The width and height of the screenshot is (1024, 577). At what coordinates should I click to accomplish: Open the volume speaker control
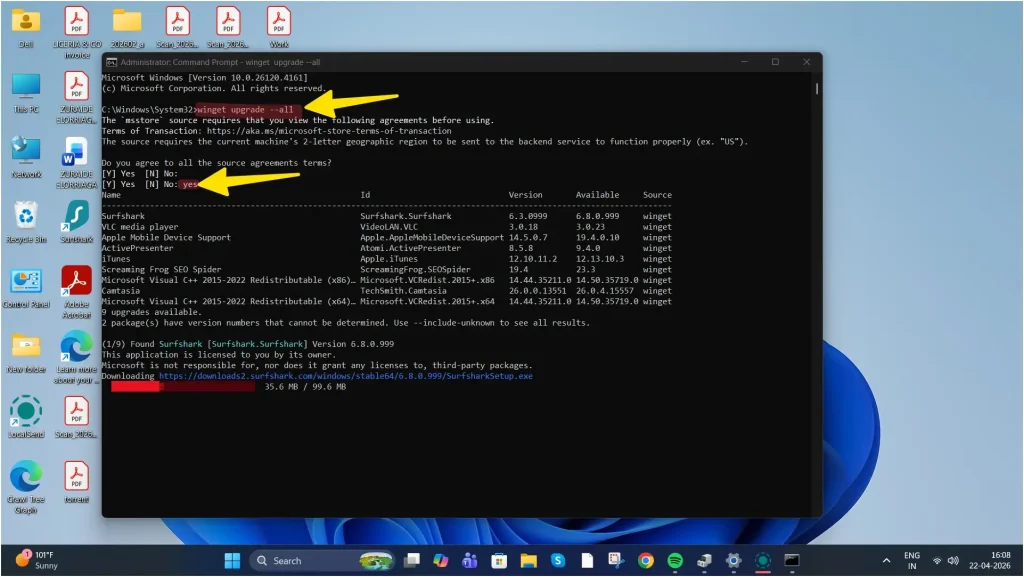click(x=953, y=561)
